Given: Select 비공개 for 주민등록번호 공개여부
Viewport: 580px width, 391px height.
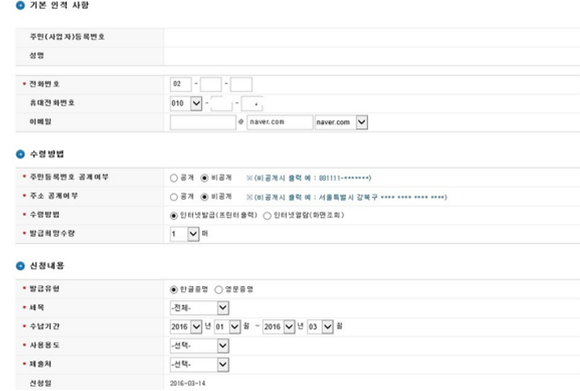Looking at the screenshot, I should click(204, 178).
